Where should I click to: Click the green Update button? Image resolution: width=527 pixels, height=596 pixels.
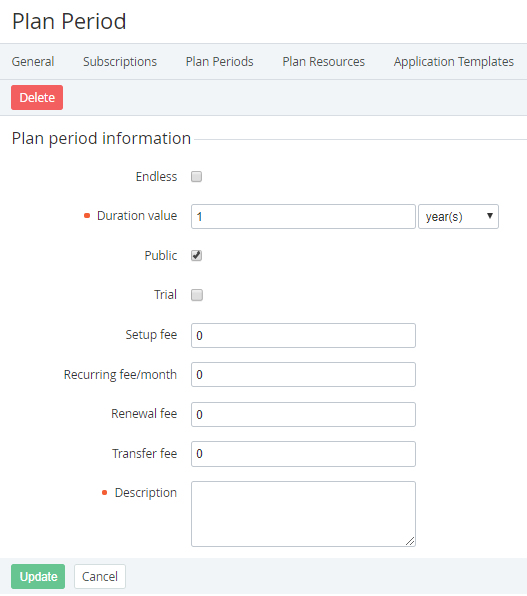(x=38, y=577)
